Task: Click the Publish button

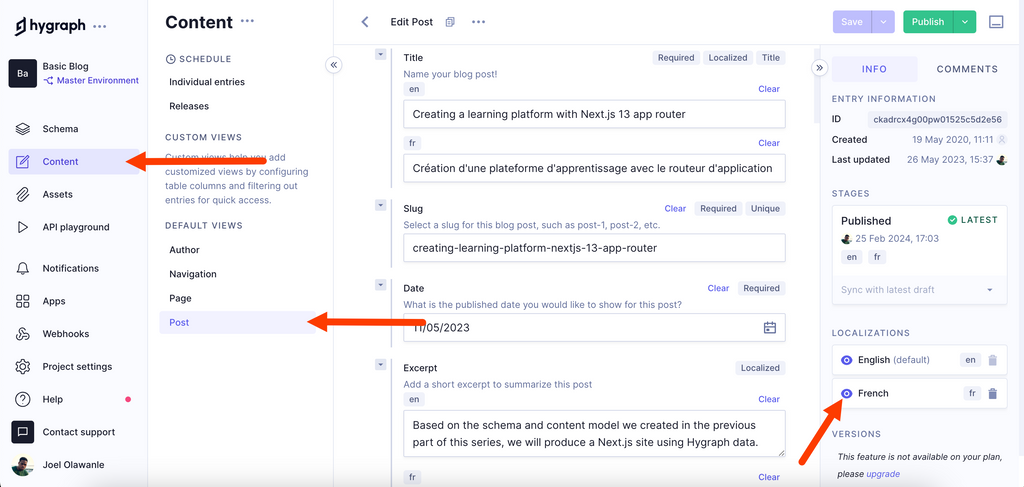Action: [x=928, y=22]
